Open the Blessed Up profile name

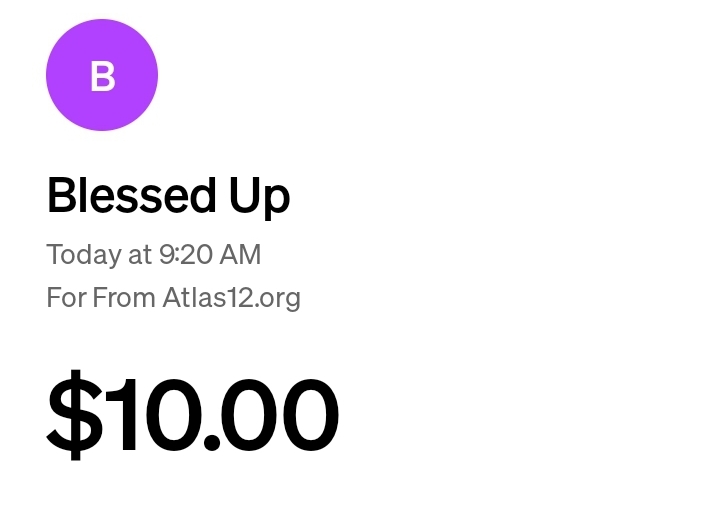(x=168, y=196)
